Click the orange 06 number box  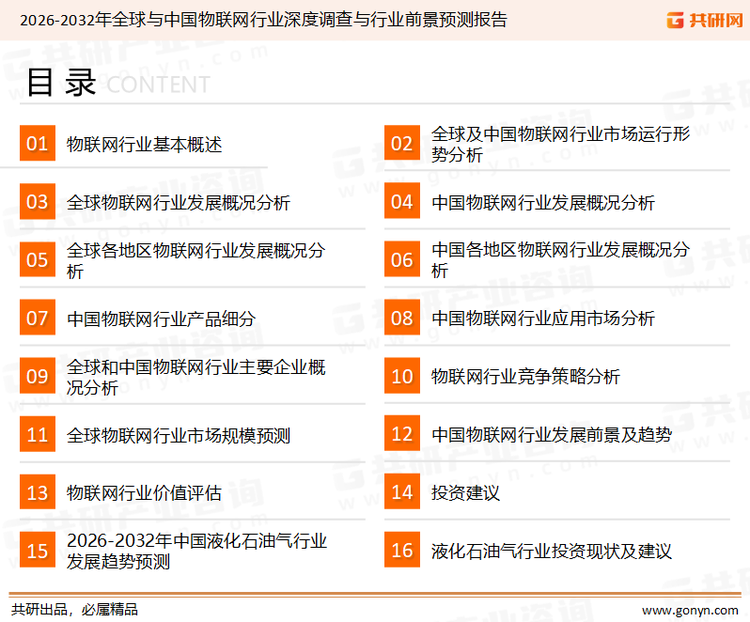point(402,259)
